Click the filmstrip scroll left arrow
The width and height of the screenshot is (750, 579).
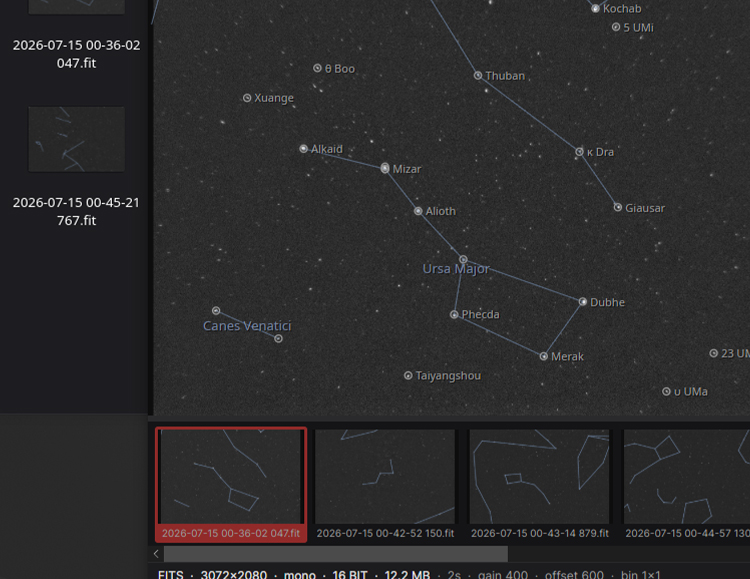point(156,554)
